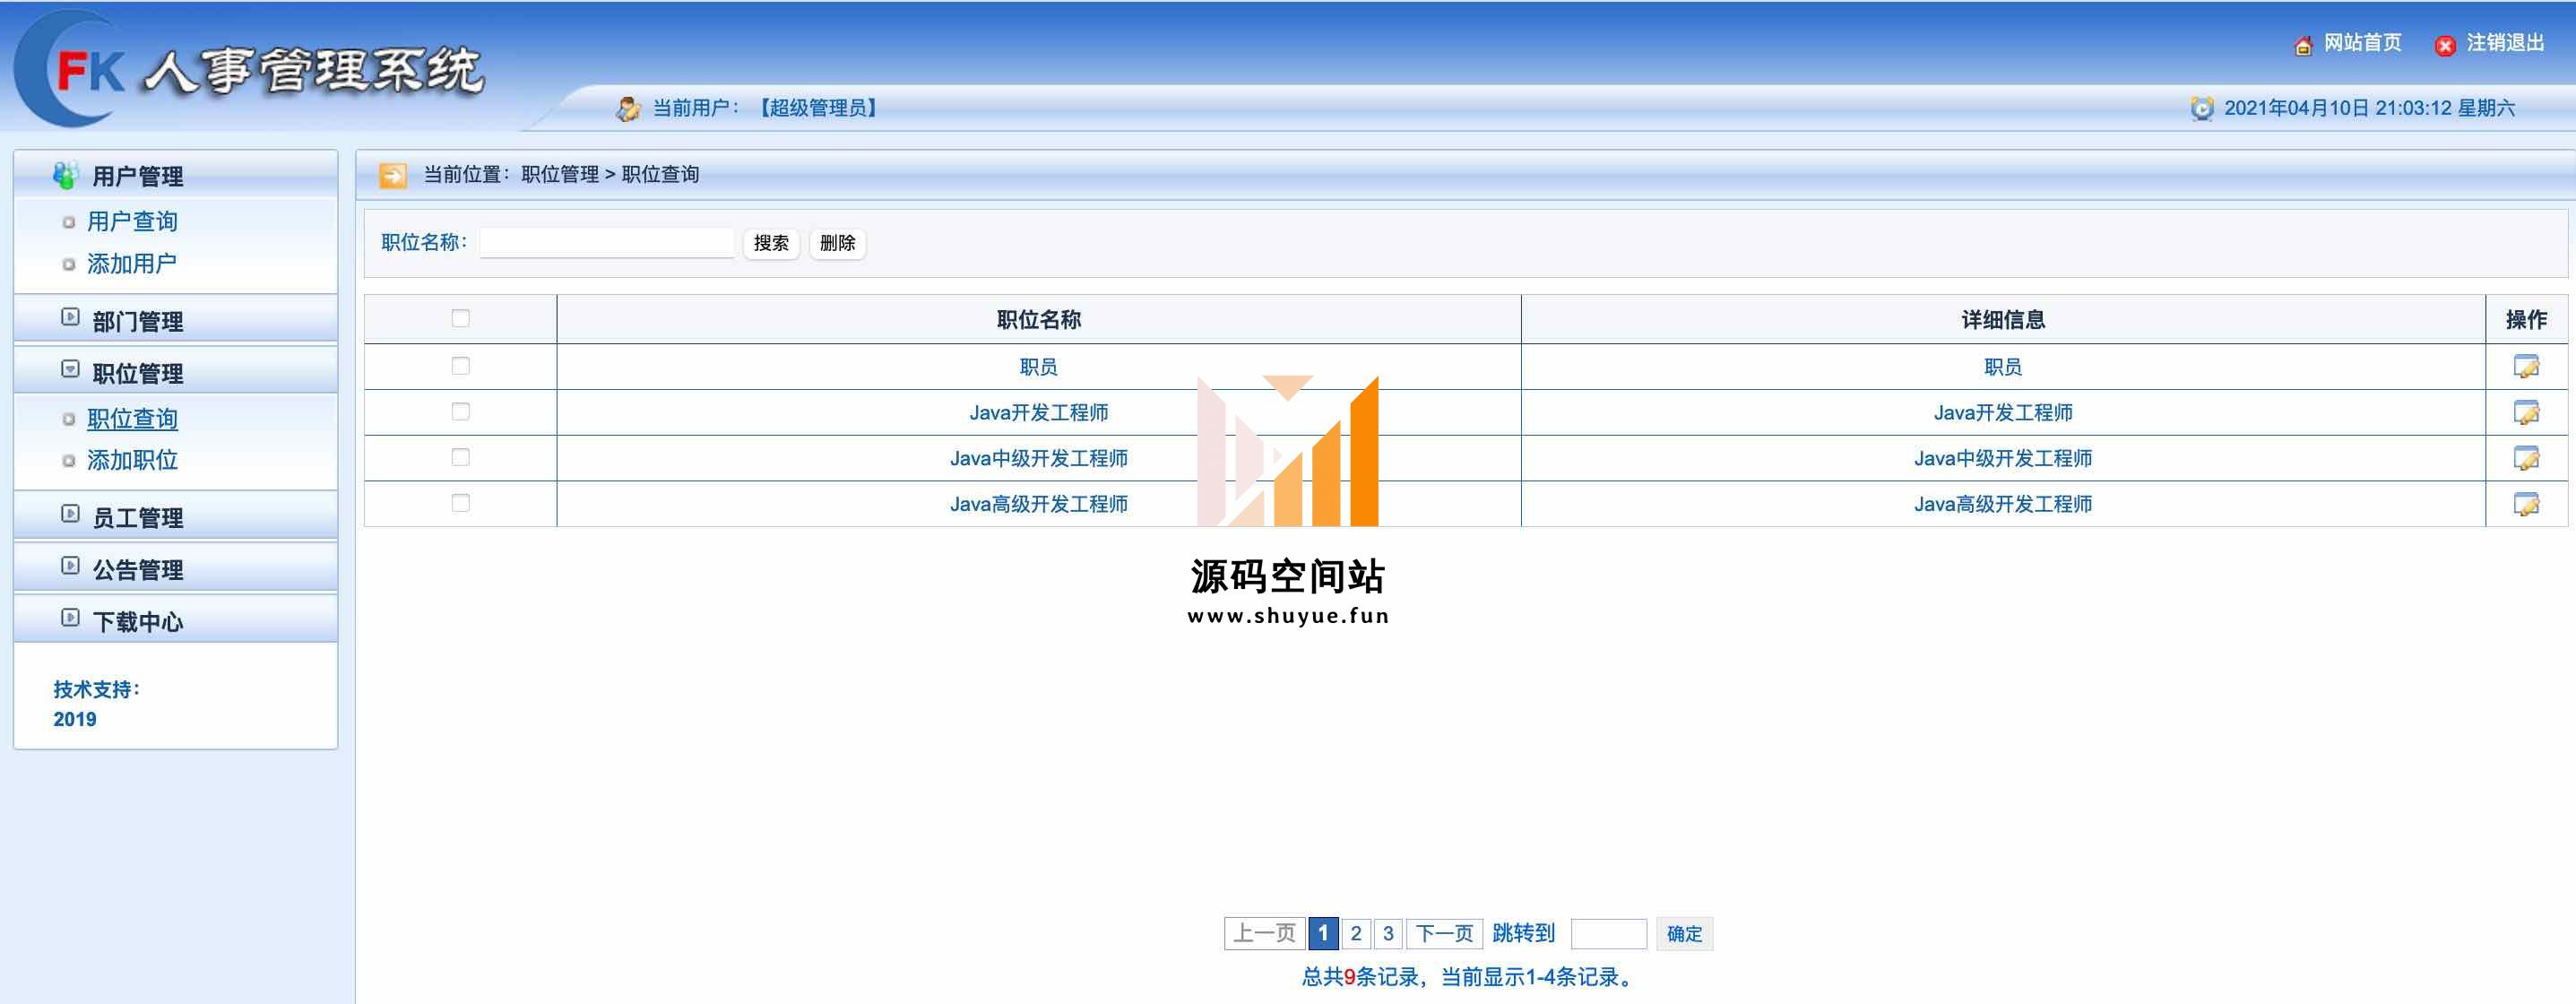
Task: Click the red logout icon beside 注销退出
Action: 2445,45
